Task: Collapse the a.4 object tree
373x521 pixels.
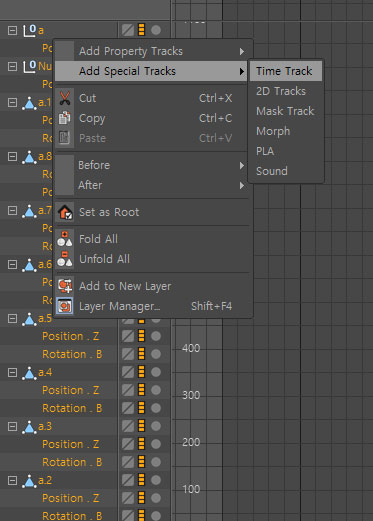Action: click(x=12, y=372)
